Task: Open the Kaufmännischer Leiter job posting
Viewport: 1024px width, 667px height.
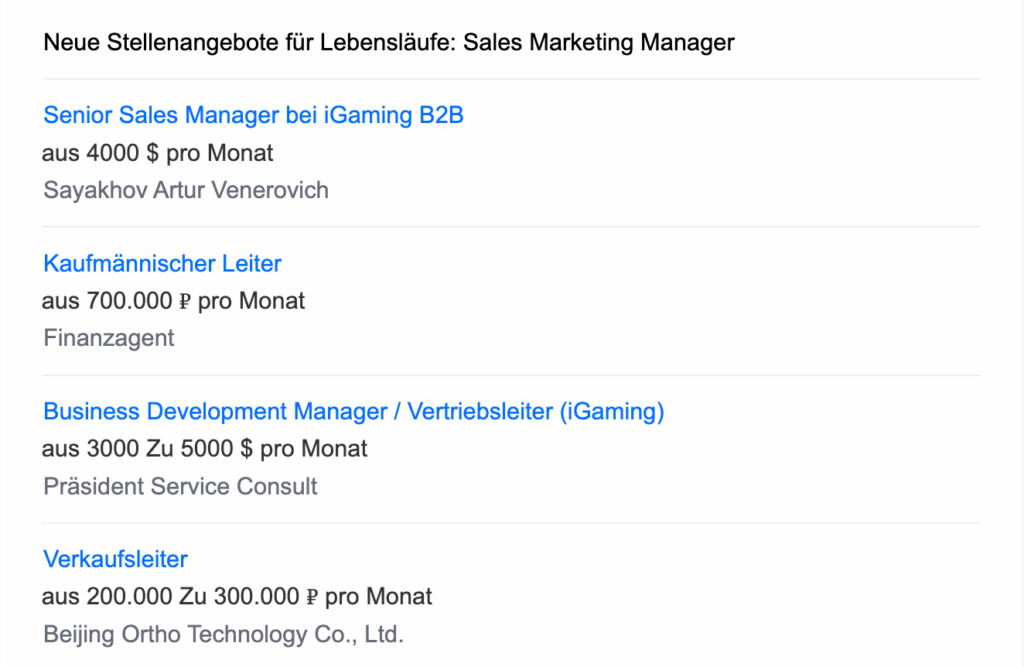Action: click(162, 263)
